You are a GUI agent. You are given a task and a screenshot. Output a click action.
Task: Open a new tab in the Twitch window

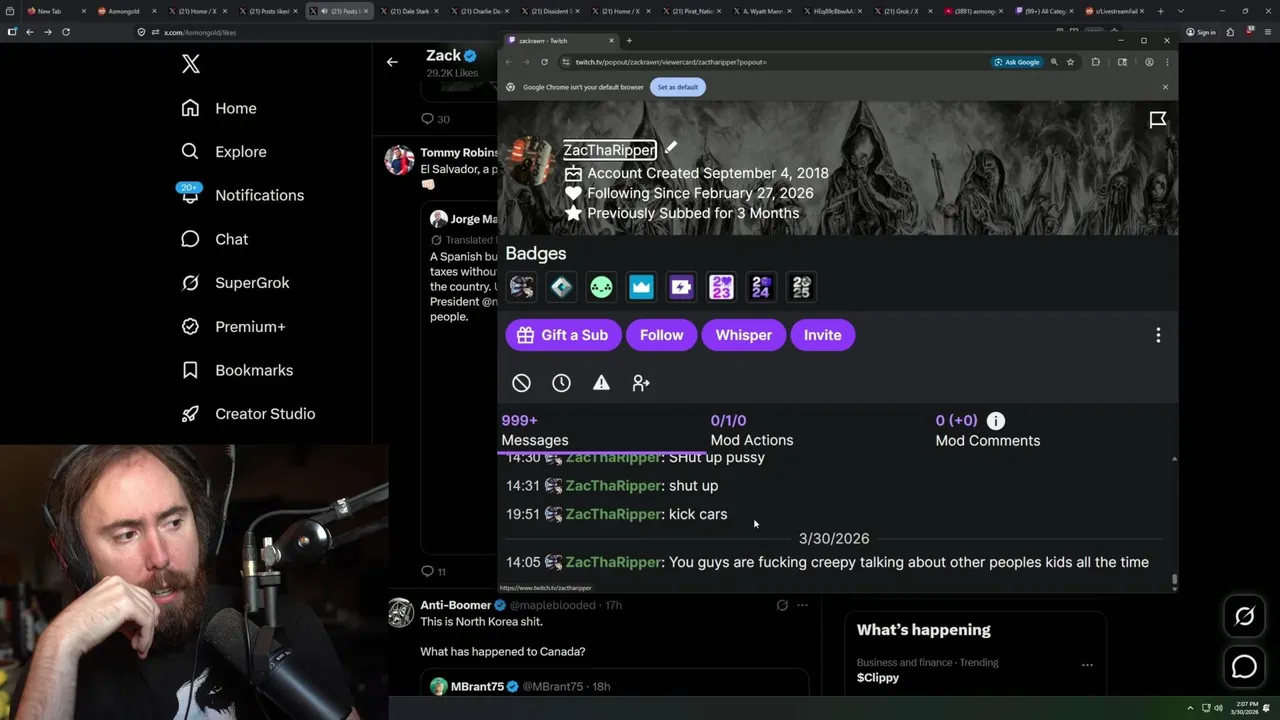[x=629, y=41]
